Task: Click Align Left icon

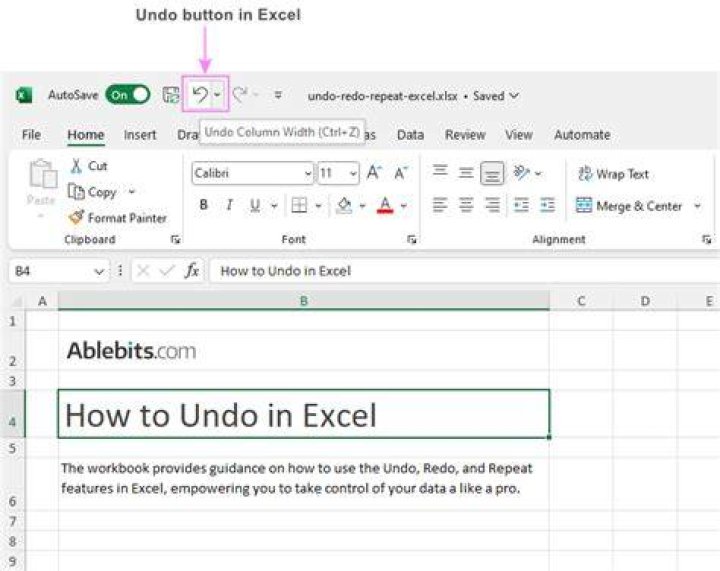Action: click(x=440, y=205)
